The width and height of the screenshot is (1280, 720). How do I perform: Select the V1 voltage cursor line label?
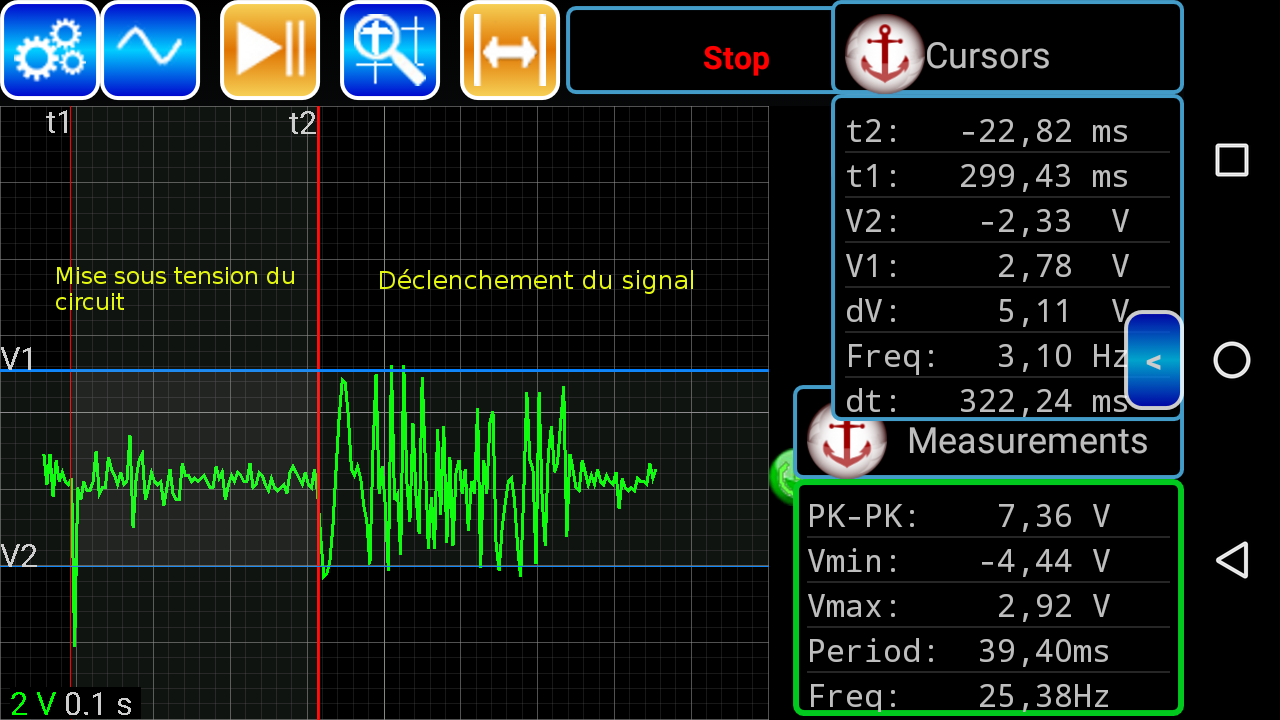click(18, 358)
